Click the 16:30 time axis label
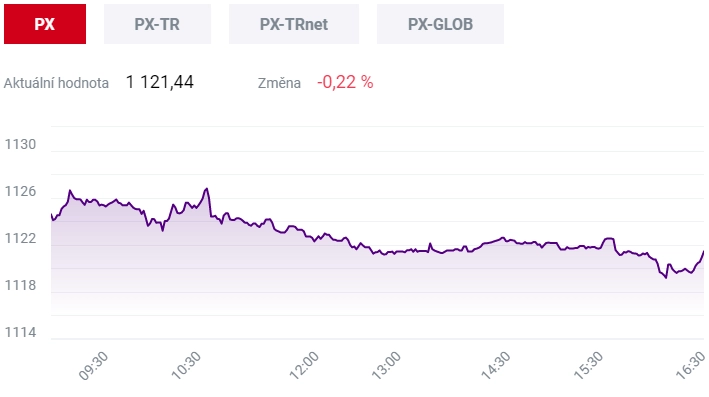The width and height of the screenshot is (709, 397). (x=690, y=366)
